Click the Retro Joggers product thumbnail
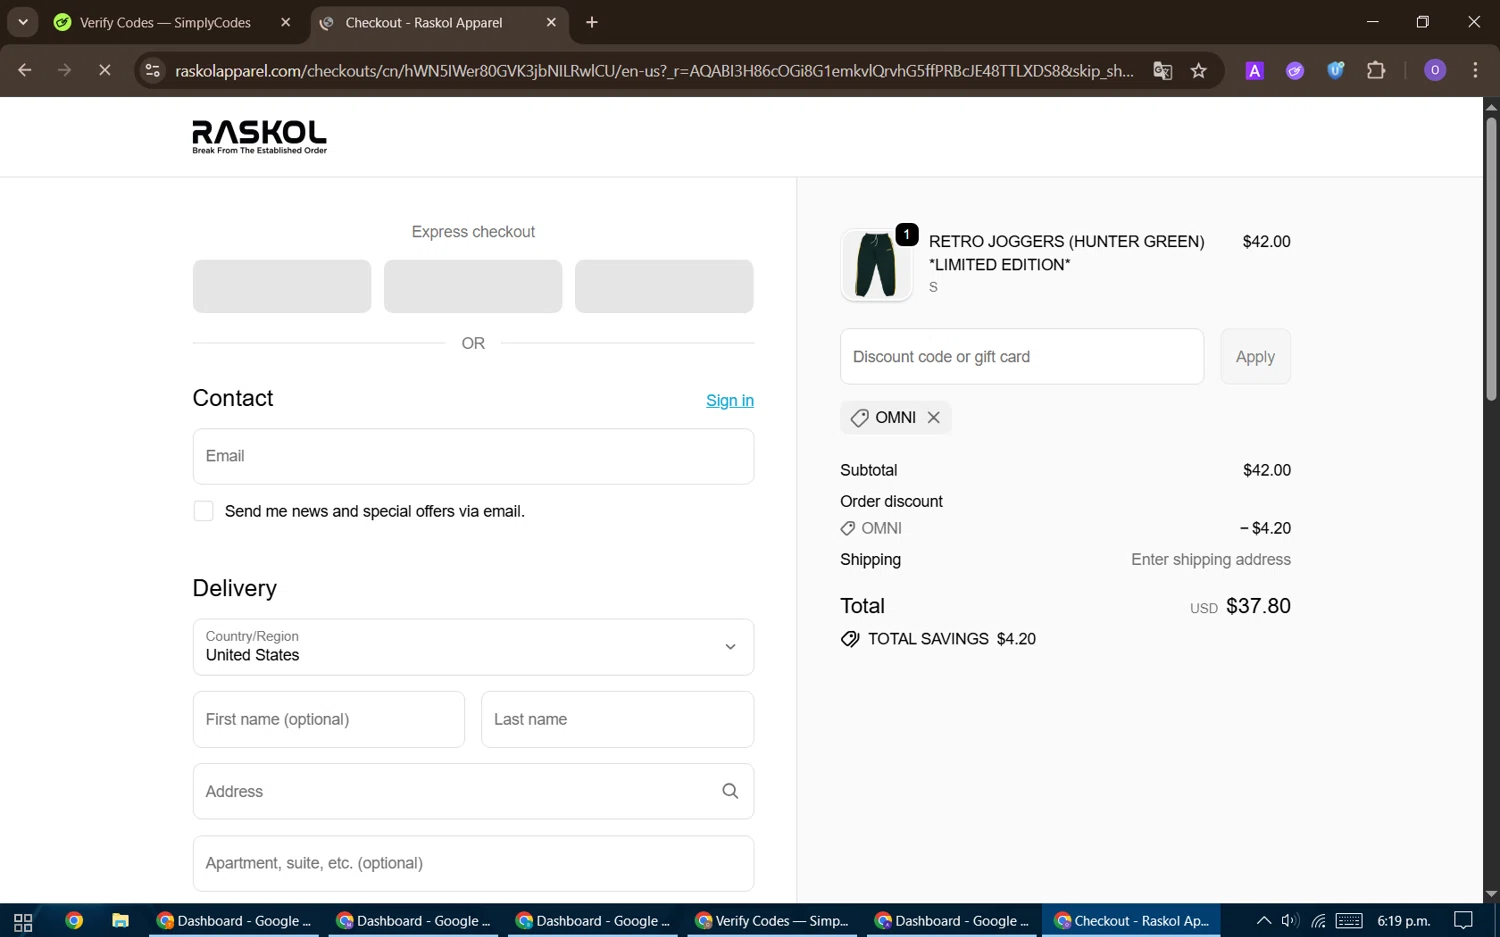The image size is (1500, 937). coord(876,265)
